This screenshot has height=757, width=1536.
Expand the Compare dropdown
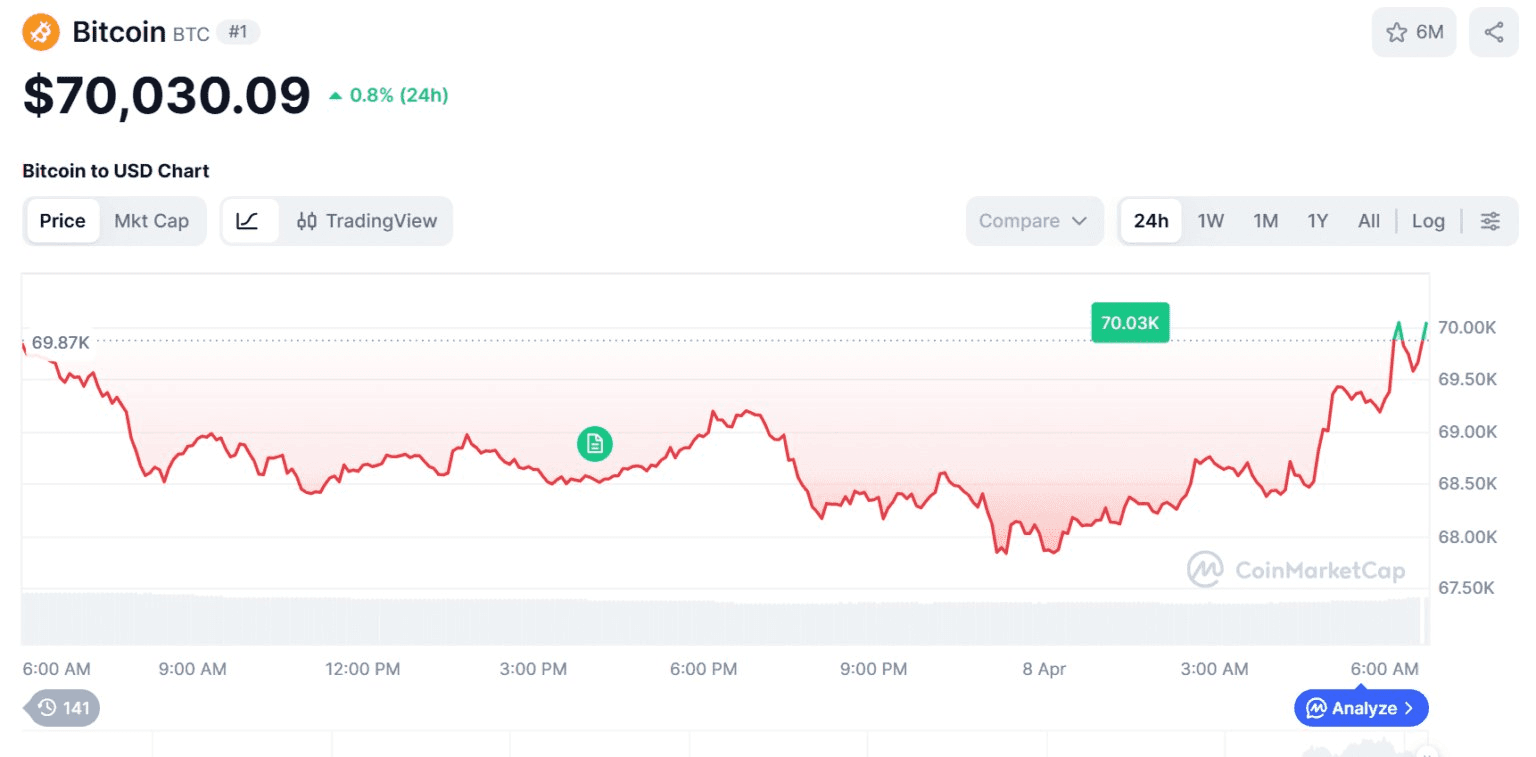pos(1033,221)
